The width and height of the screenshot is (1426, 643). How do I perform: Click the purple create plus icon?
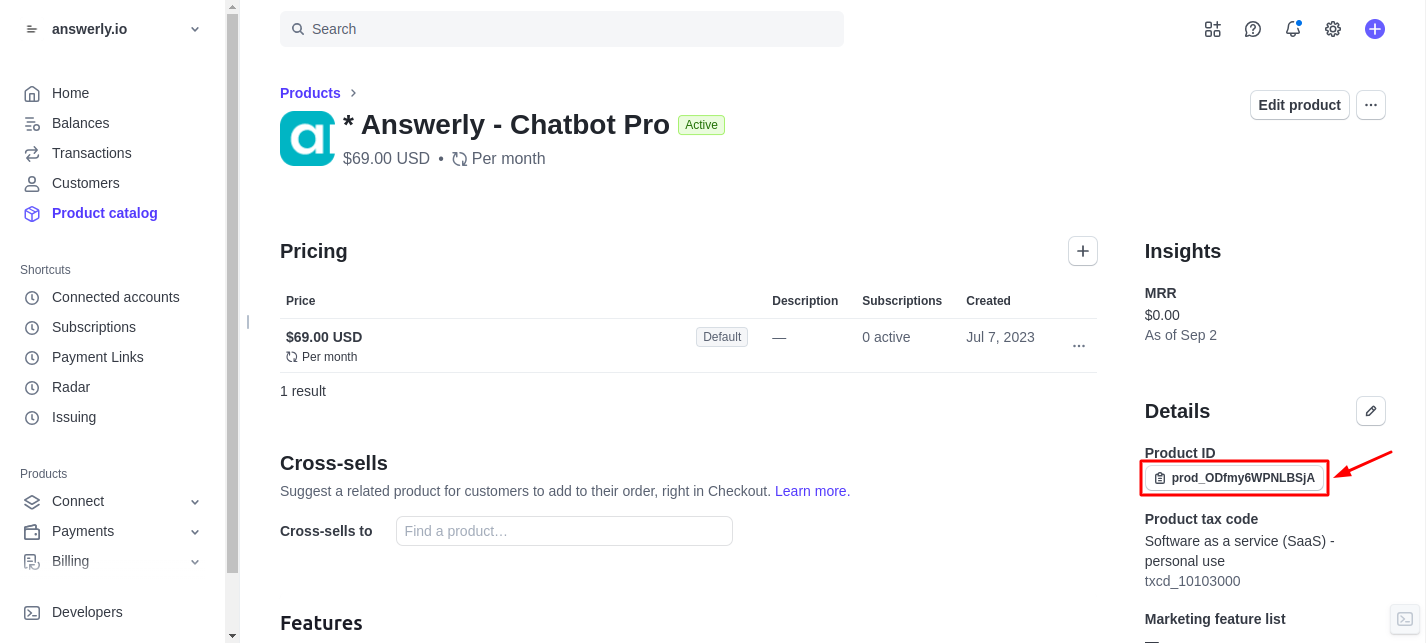[x=1375, y=29]
